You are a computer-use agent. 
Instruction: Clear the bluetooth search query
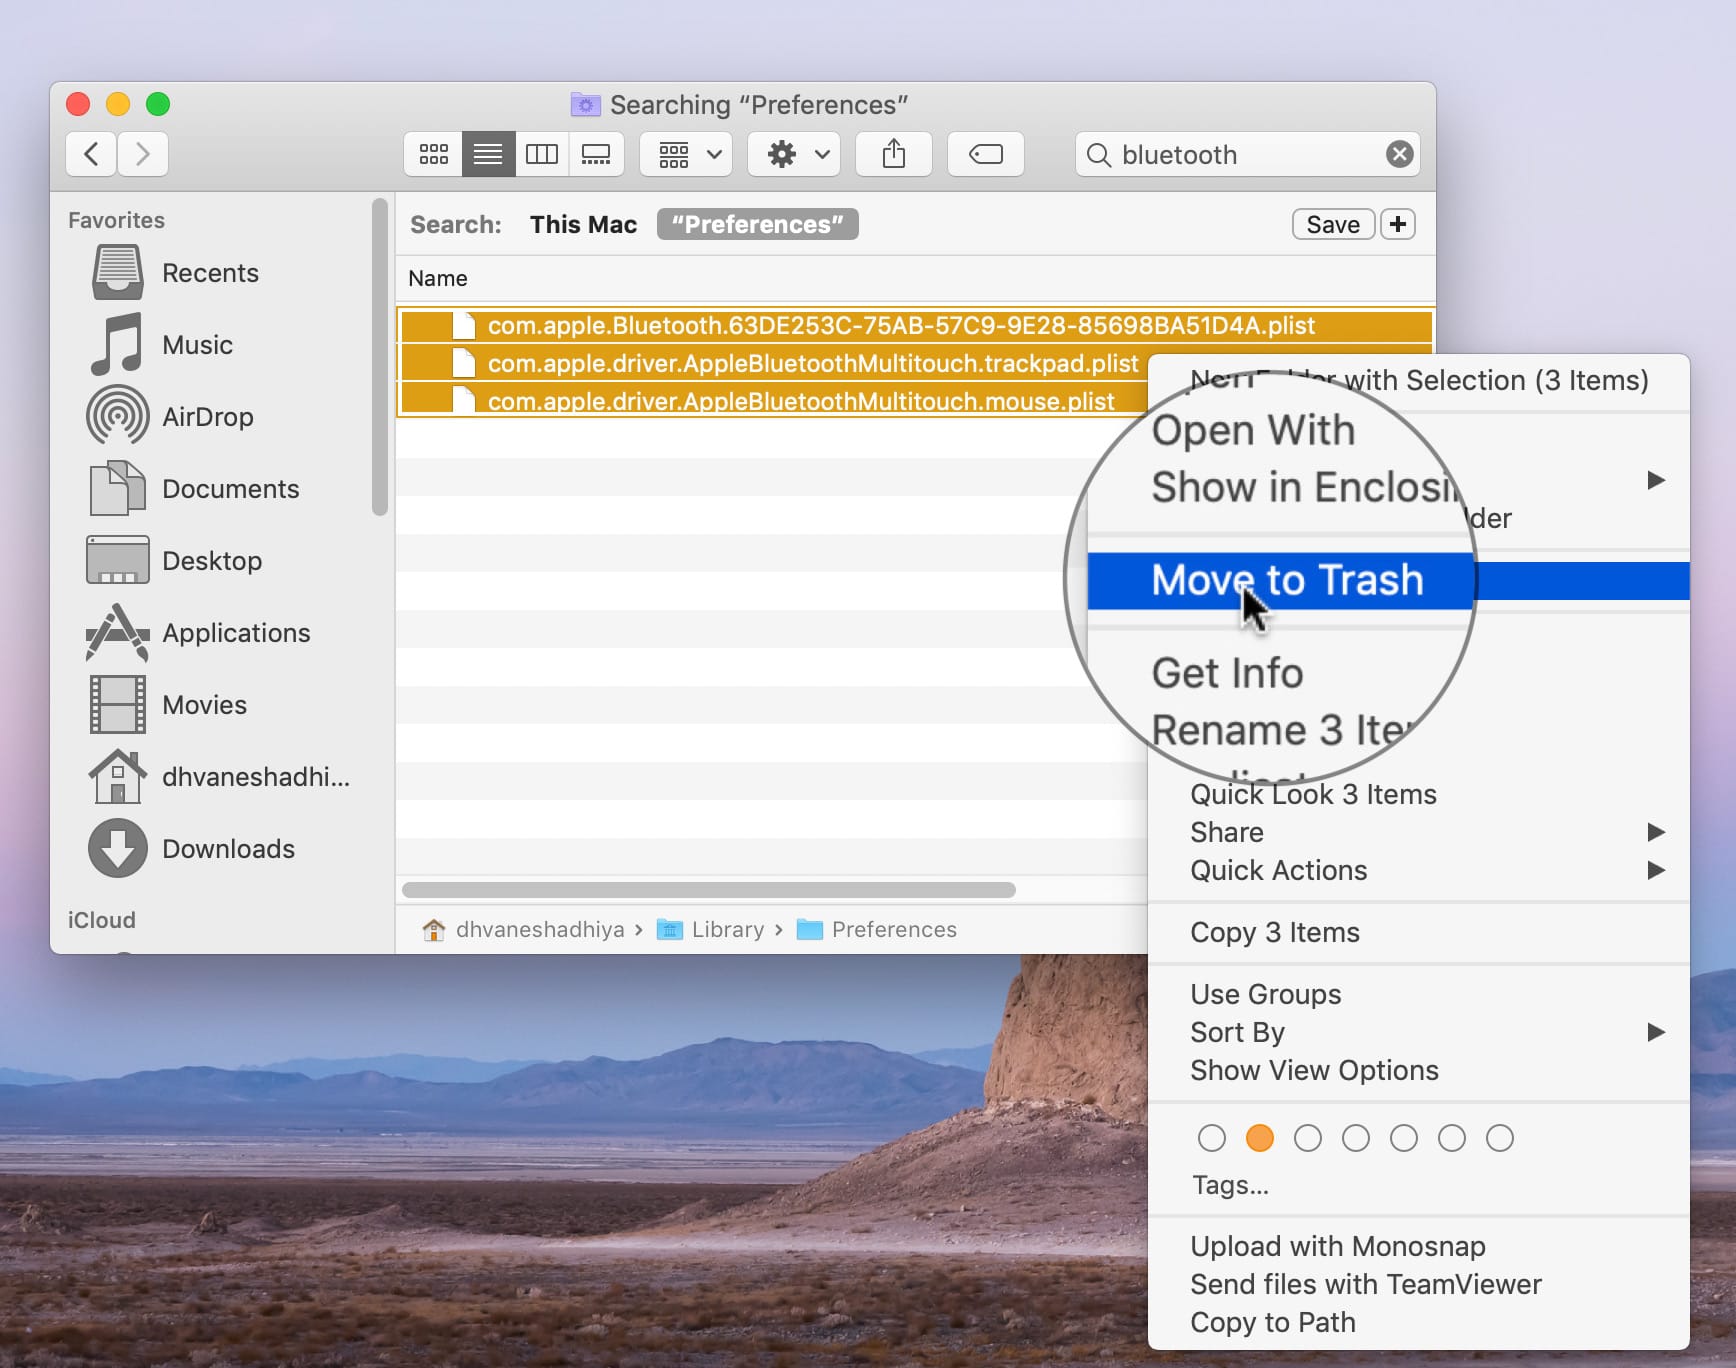1398,154
